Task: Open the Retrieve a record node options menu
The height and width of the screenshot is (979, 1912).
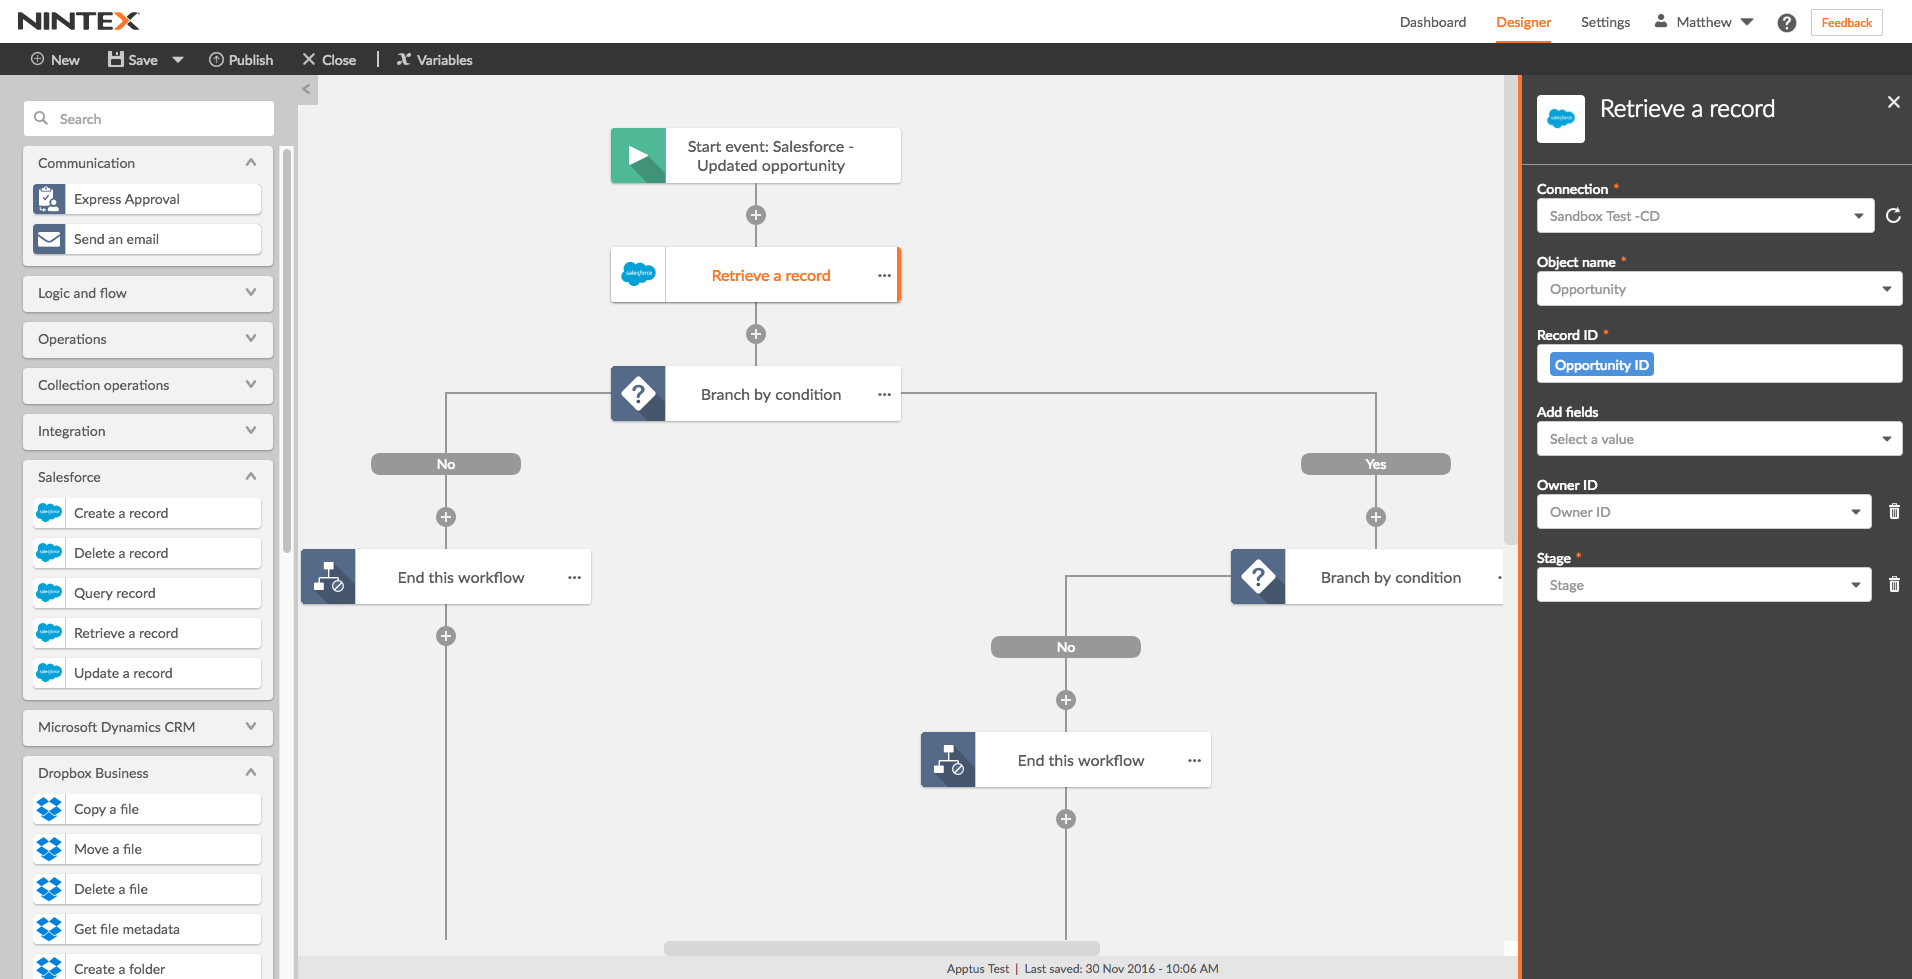Action: (x=884, y=276)
